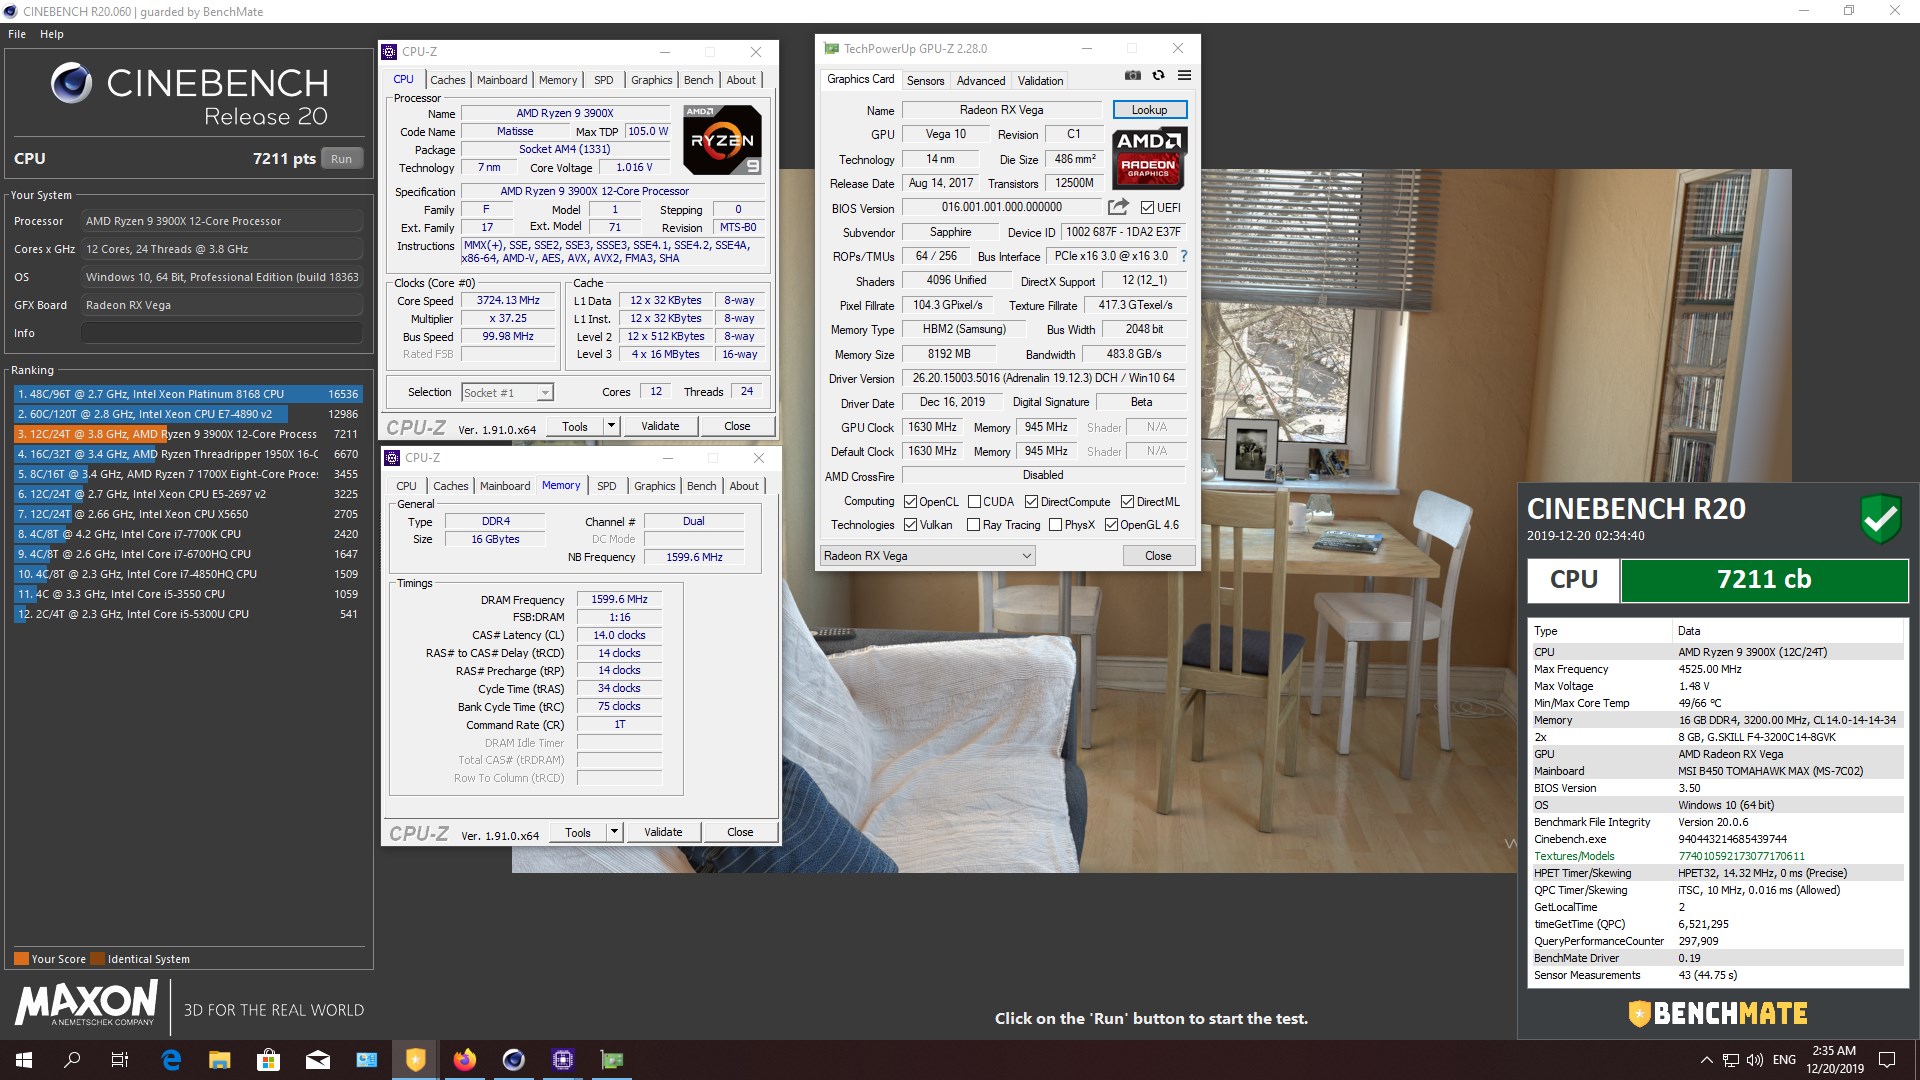
Task: Select the Threadripper 1950X ranking entry
Action: 188,454
